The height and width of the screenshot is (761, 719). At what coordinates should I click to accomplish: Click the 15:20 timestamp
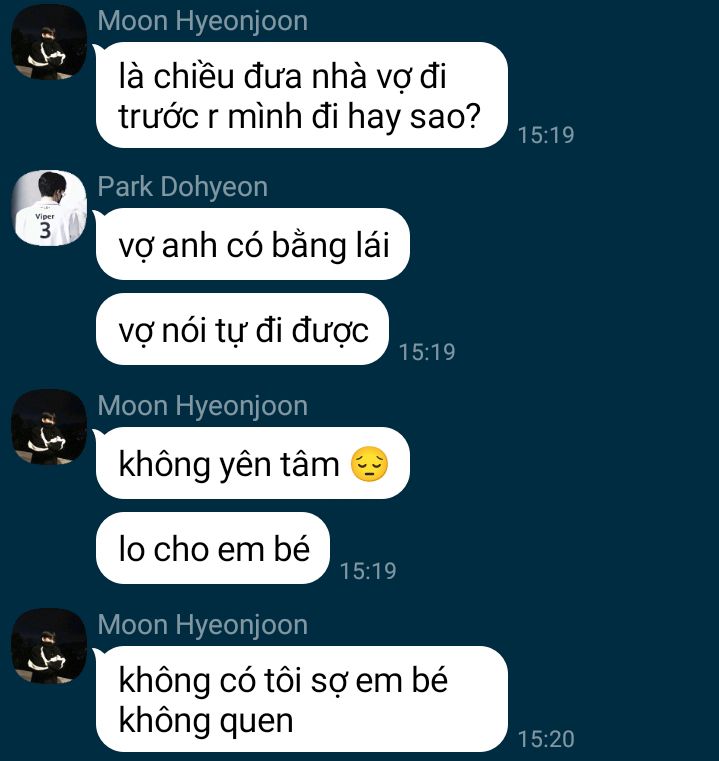pos(546,739)
